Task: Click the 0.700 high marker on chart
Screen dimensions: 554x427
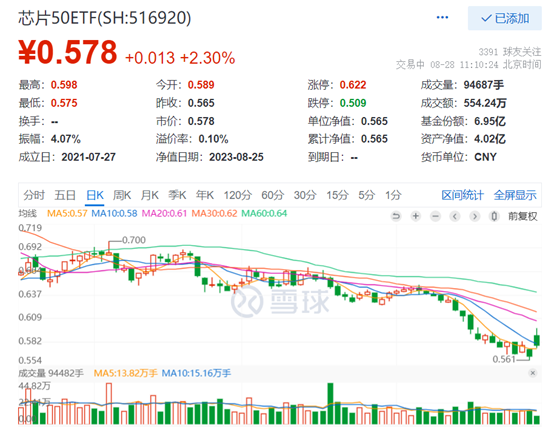Action: 134,240
